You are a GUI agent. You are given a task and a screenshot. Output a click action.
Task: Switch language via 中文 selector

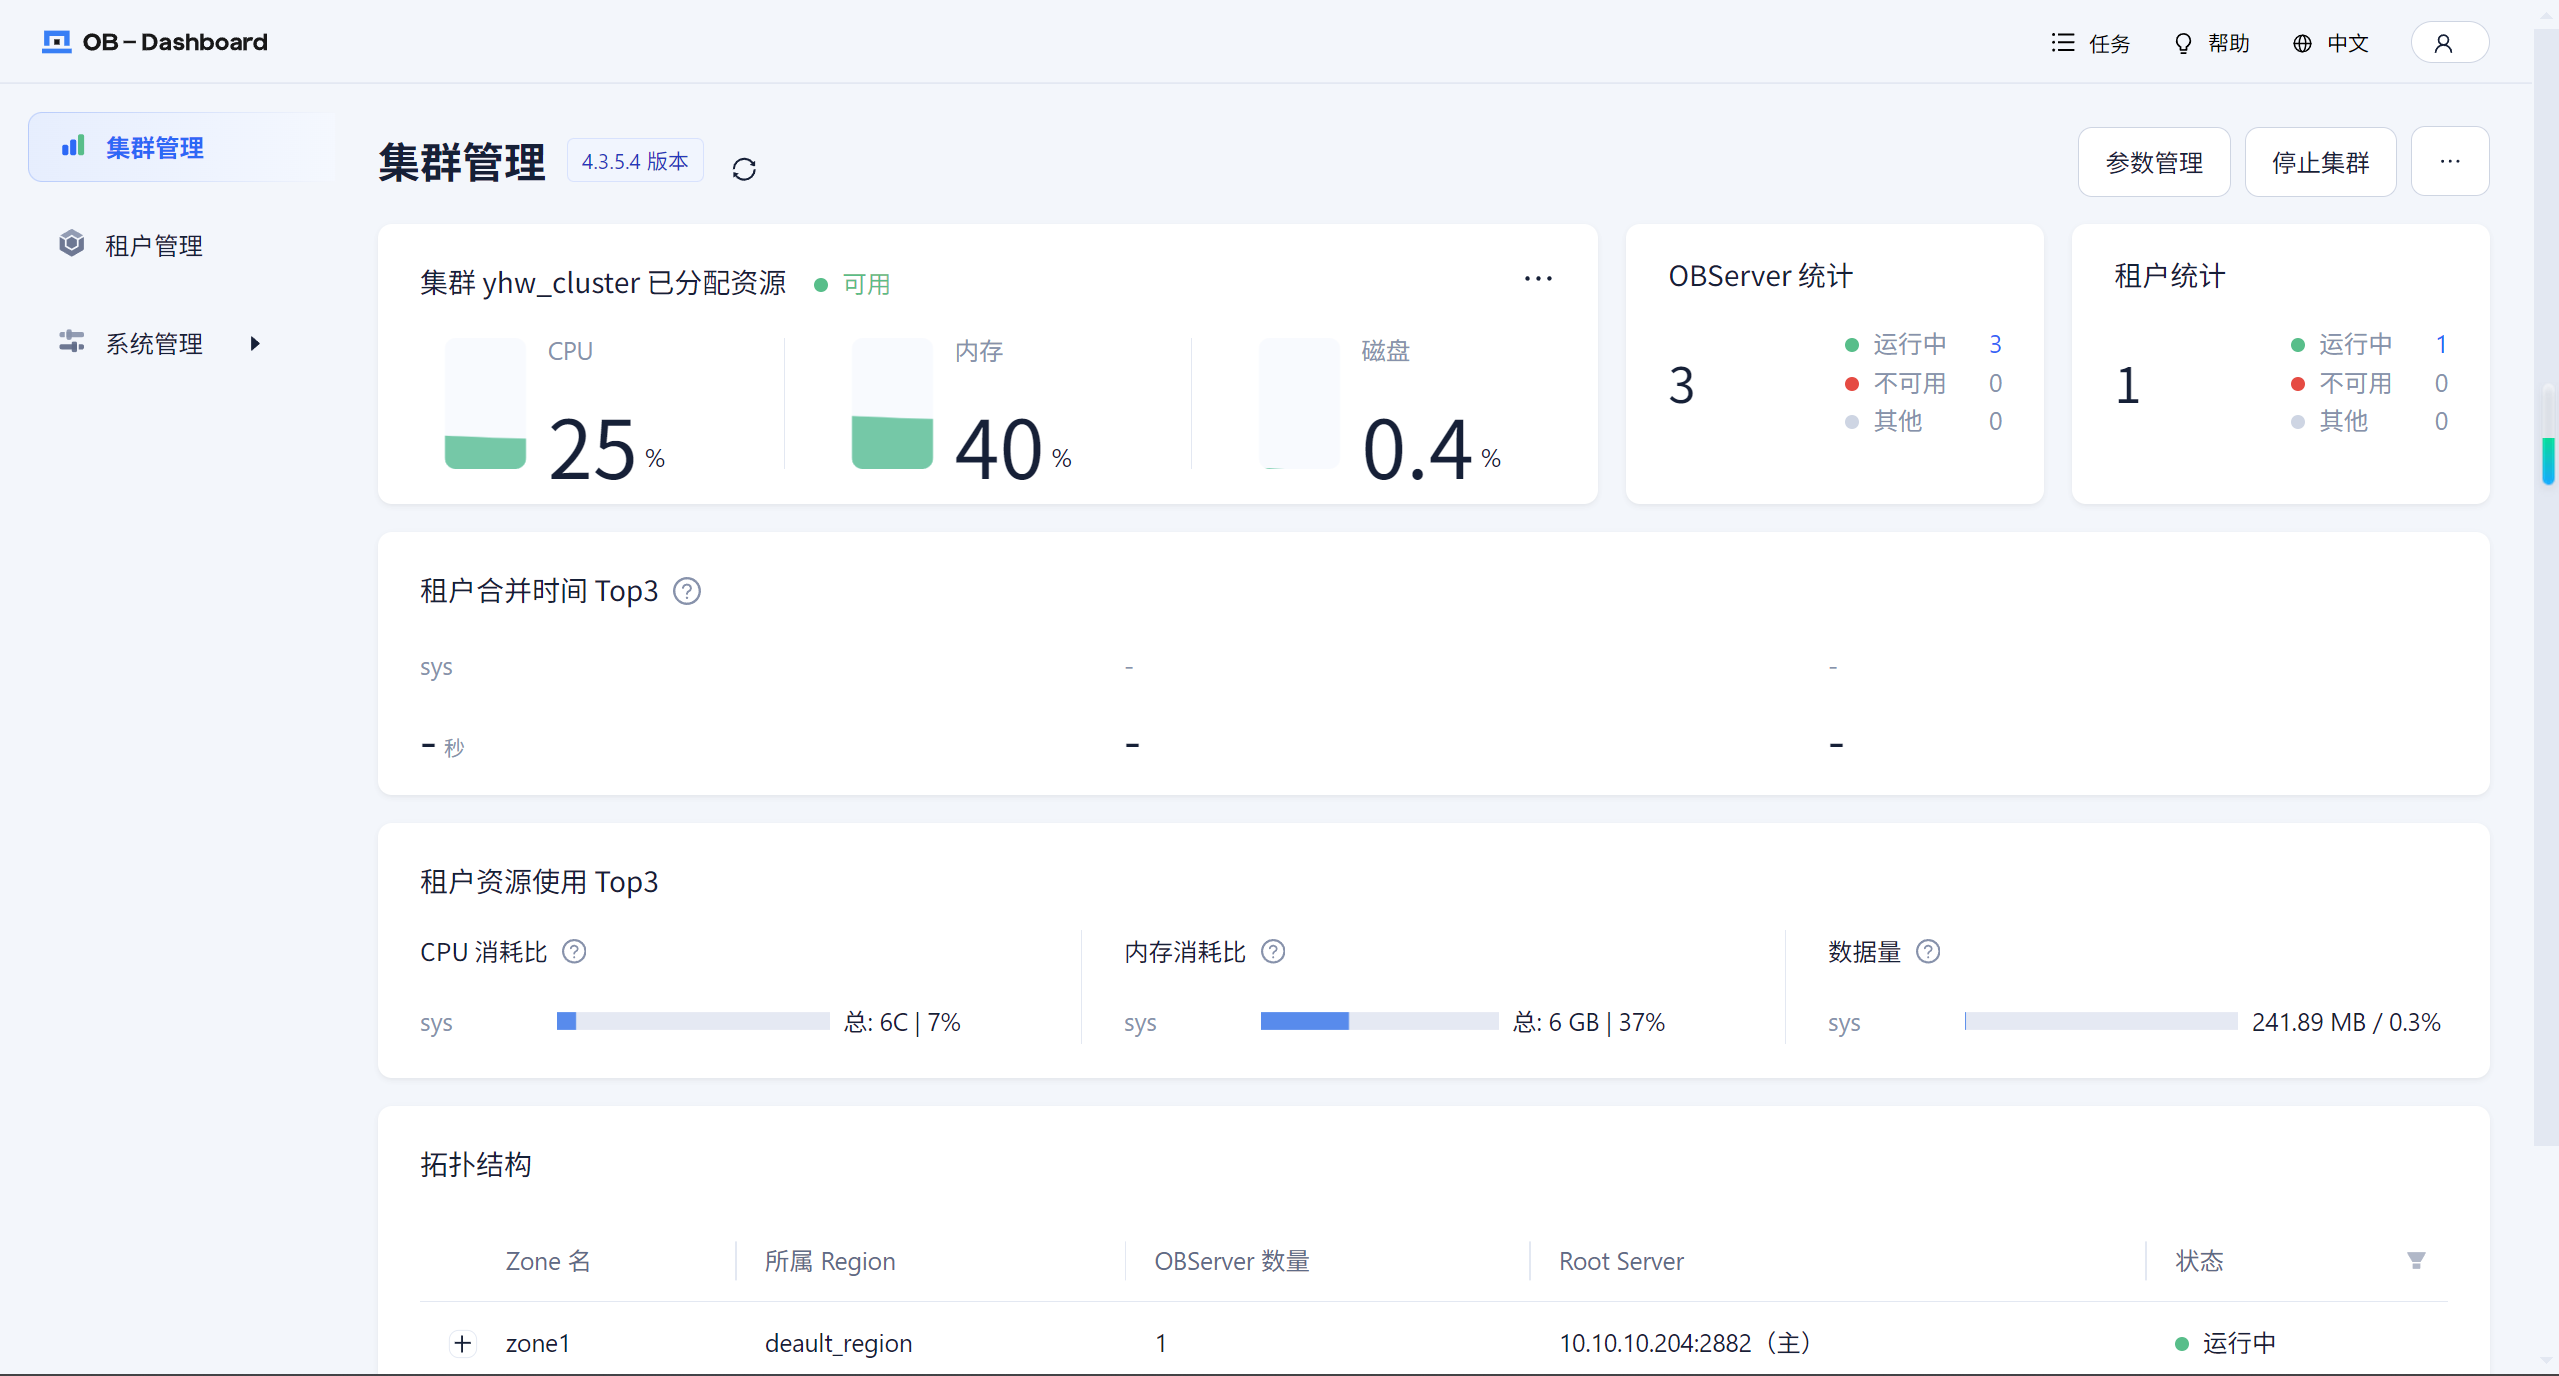click(2330, 43)
